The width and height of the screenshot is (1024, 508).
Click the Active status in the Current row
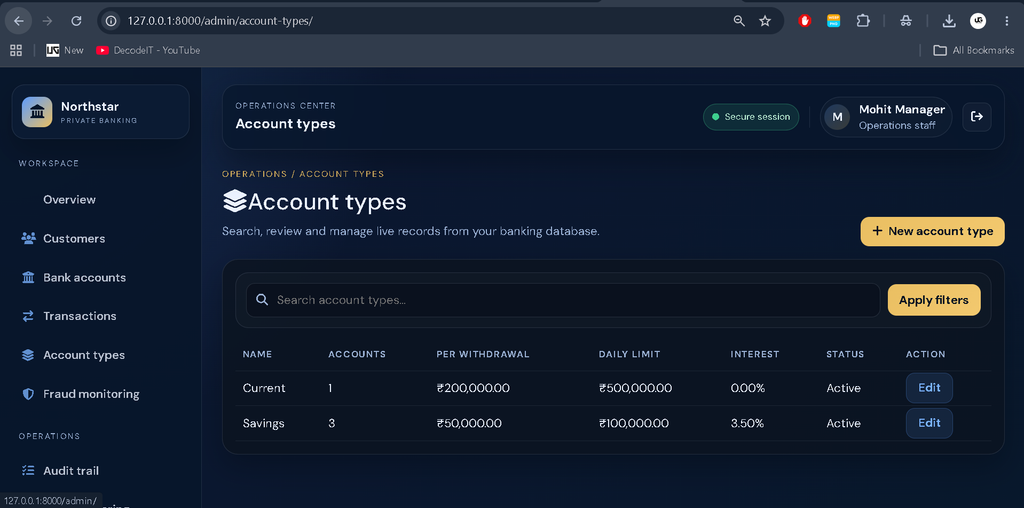point(843,388)
